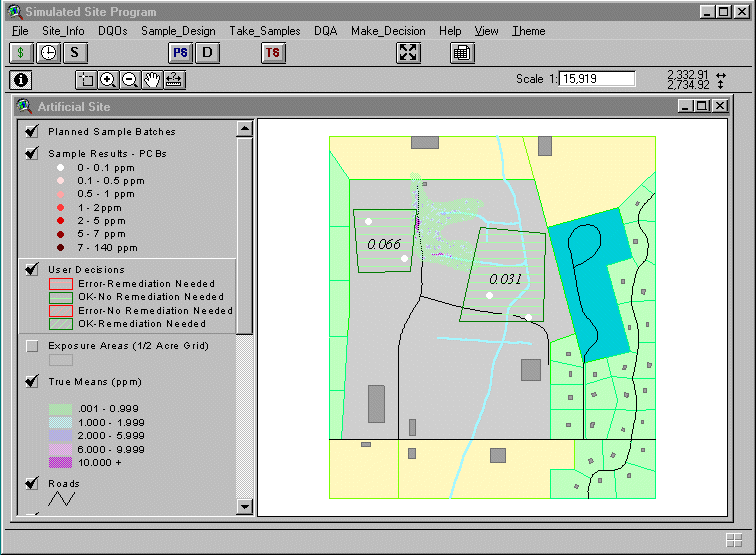
Task: Uncheck the Planned Sample Batches layer
Action: click(x=32, y=131)
